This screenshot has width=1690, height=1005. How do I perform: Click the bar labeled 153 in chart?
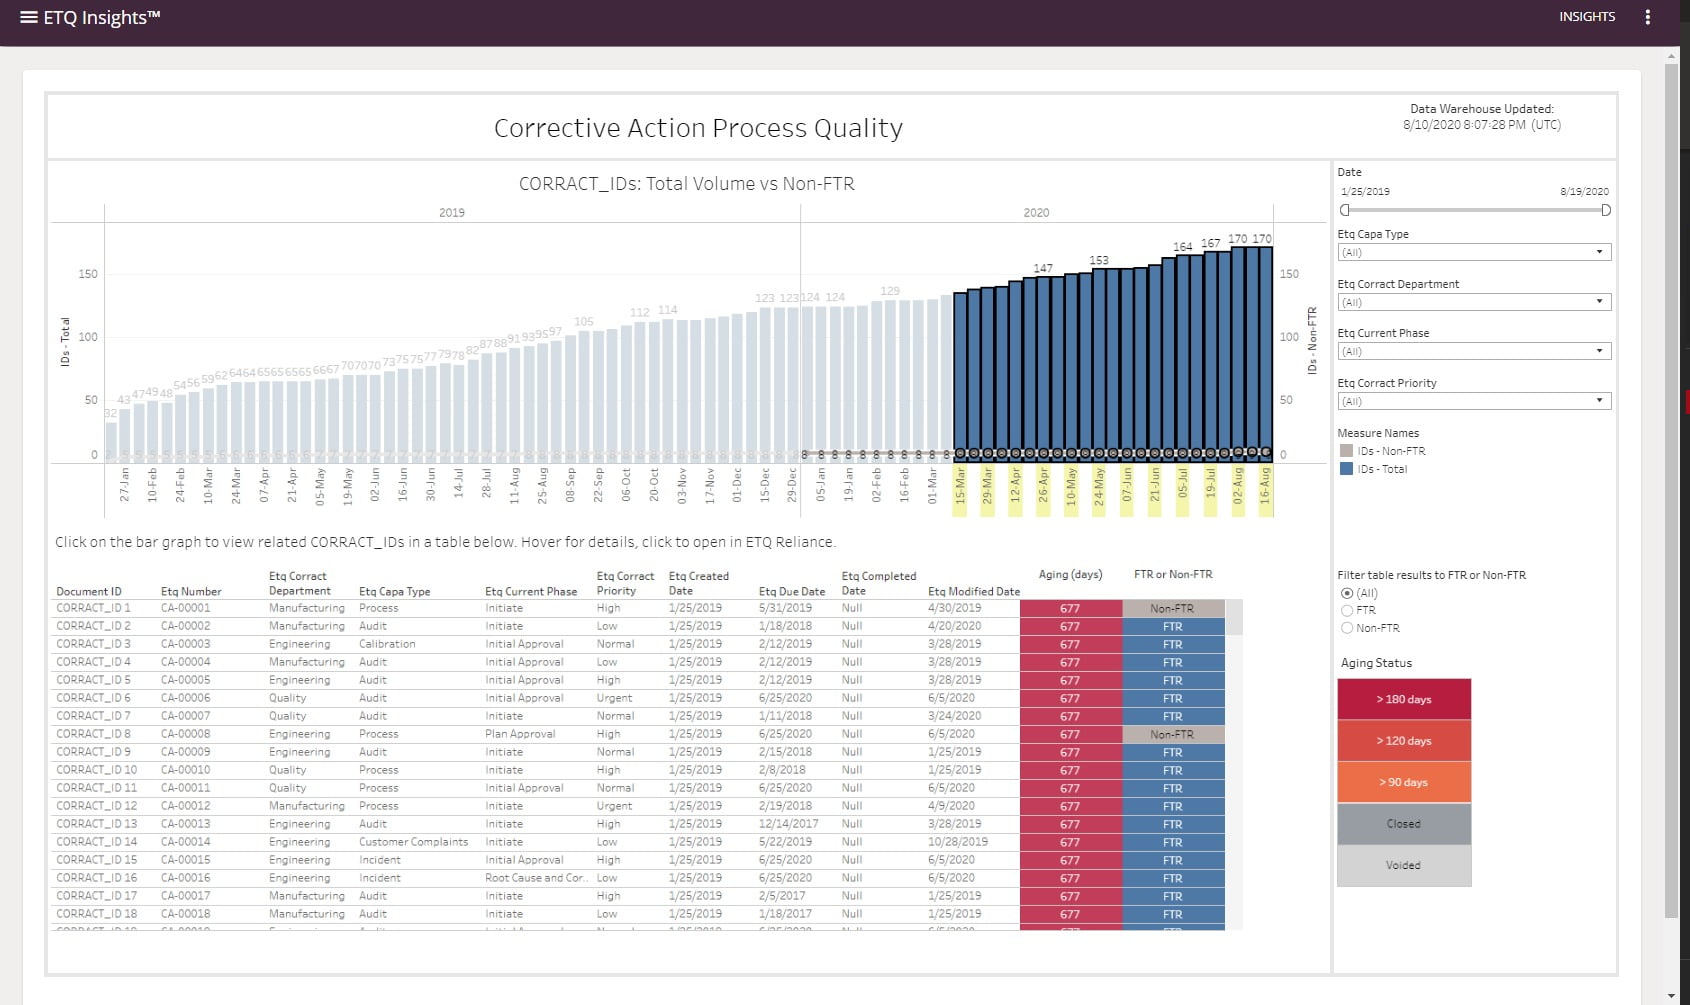[x=1099, y=365]
